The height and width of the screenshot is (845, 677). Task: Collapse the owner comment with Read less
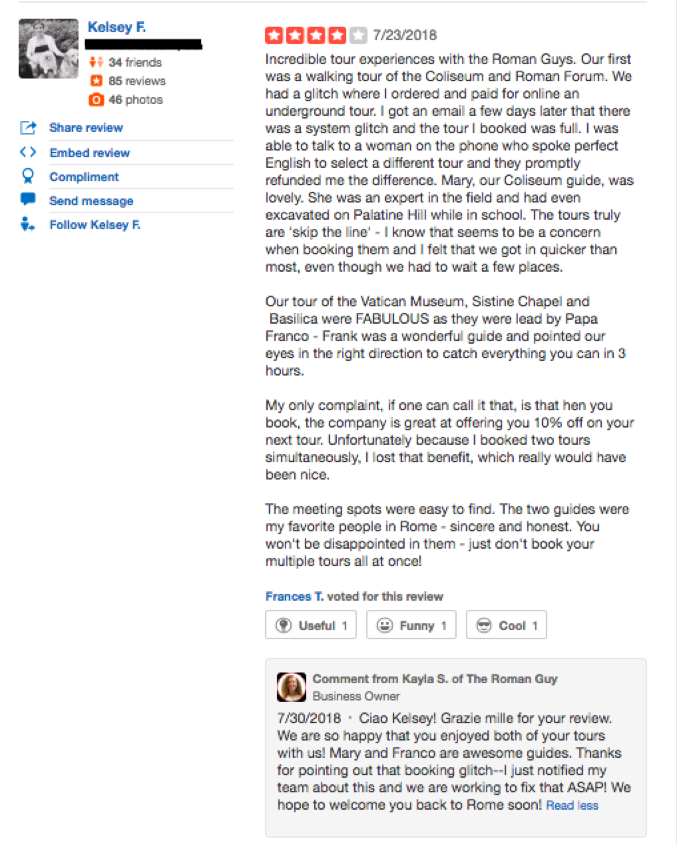pos(572,805)
